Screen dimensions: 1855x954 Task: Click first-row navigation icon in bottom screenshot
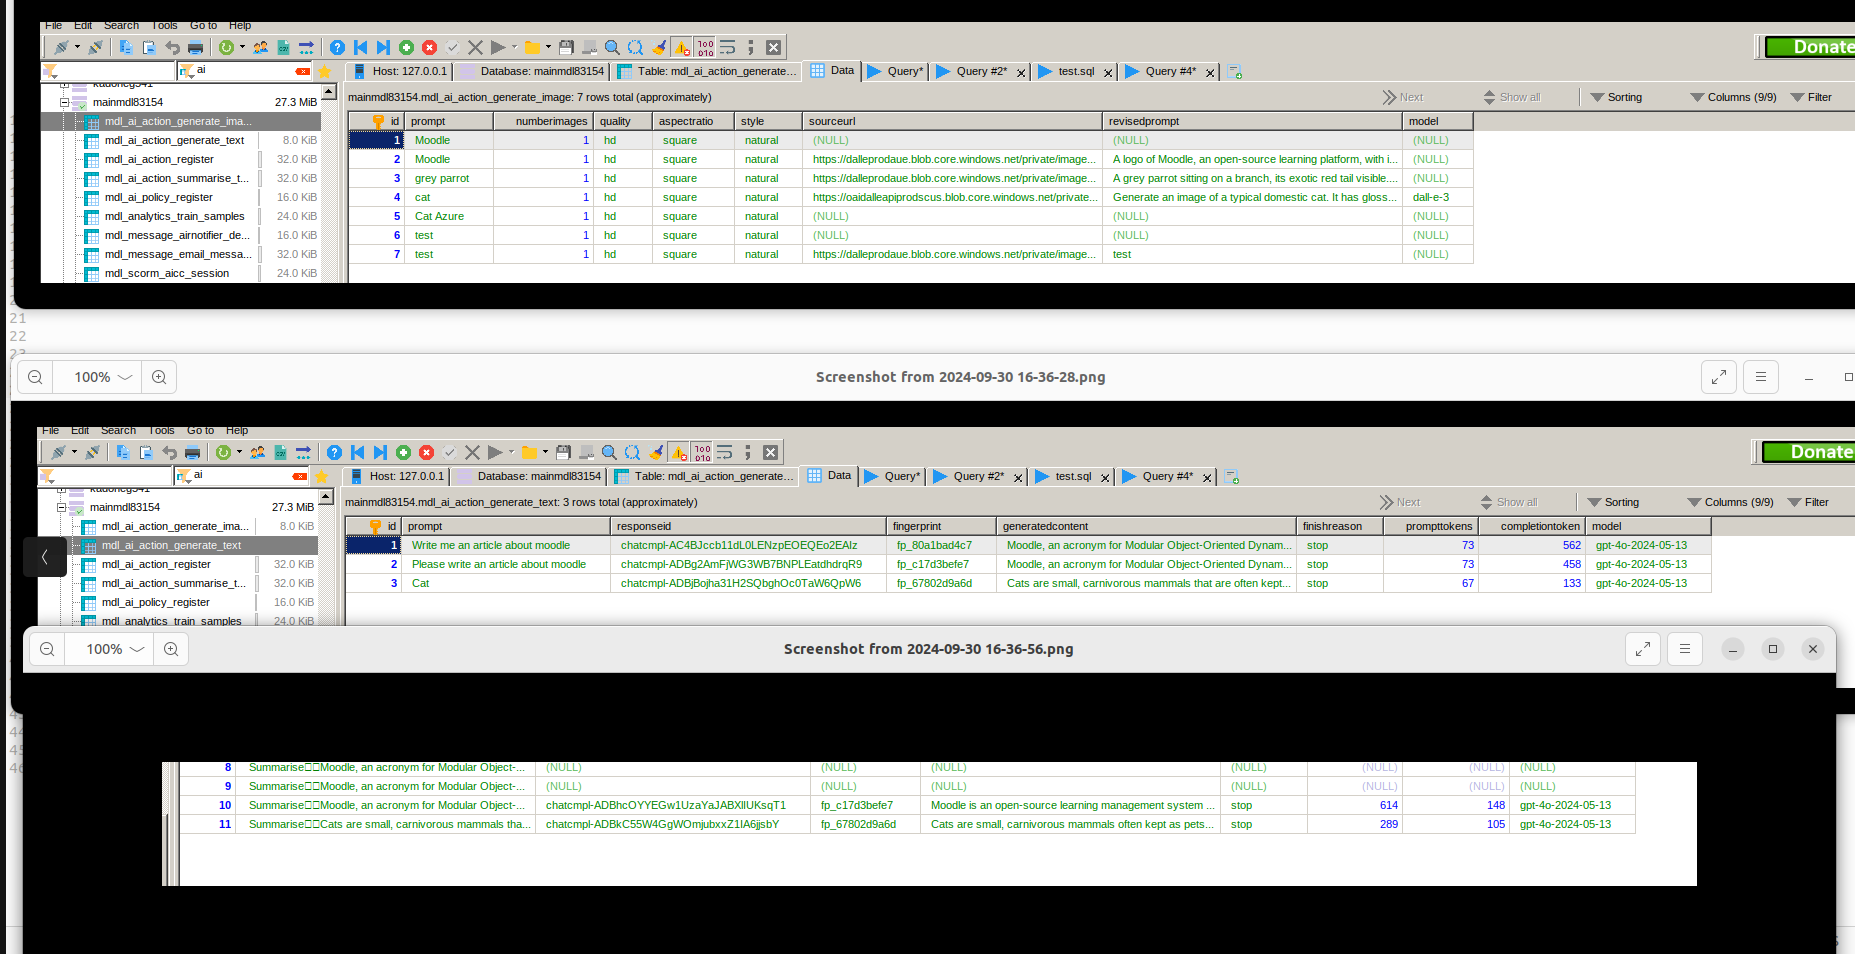[x=357, y=452]
